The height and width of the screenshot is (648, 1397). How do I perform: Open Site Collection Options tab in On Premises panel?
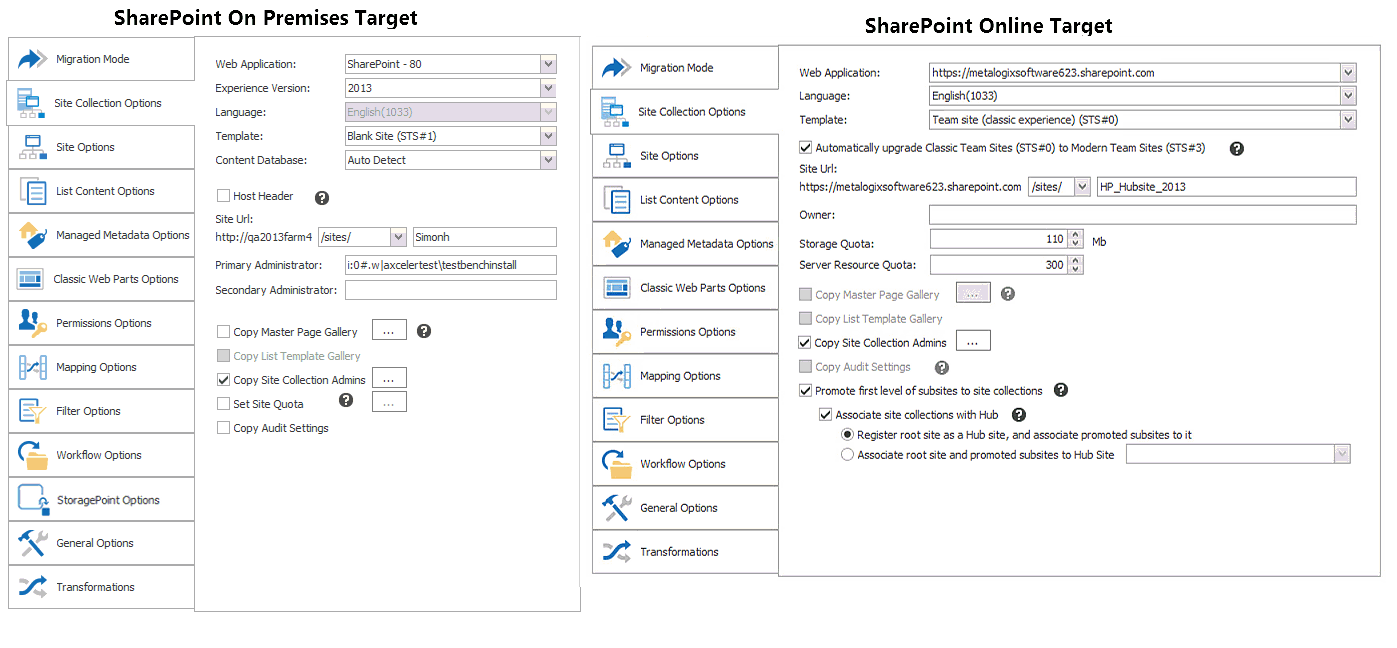click(100, 103)
